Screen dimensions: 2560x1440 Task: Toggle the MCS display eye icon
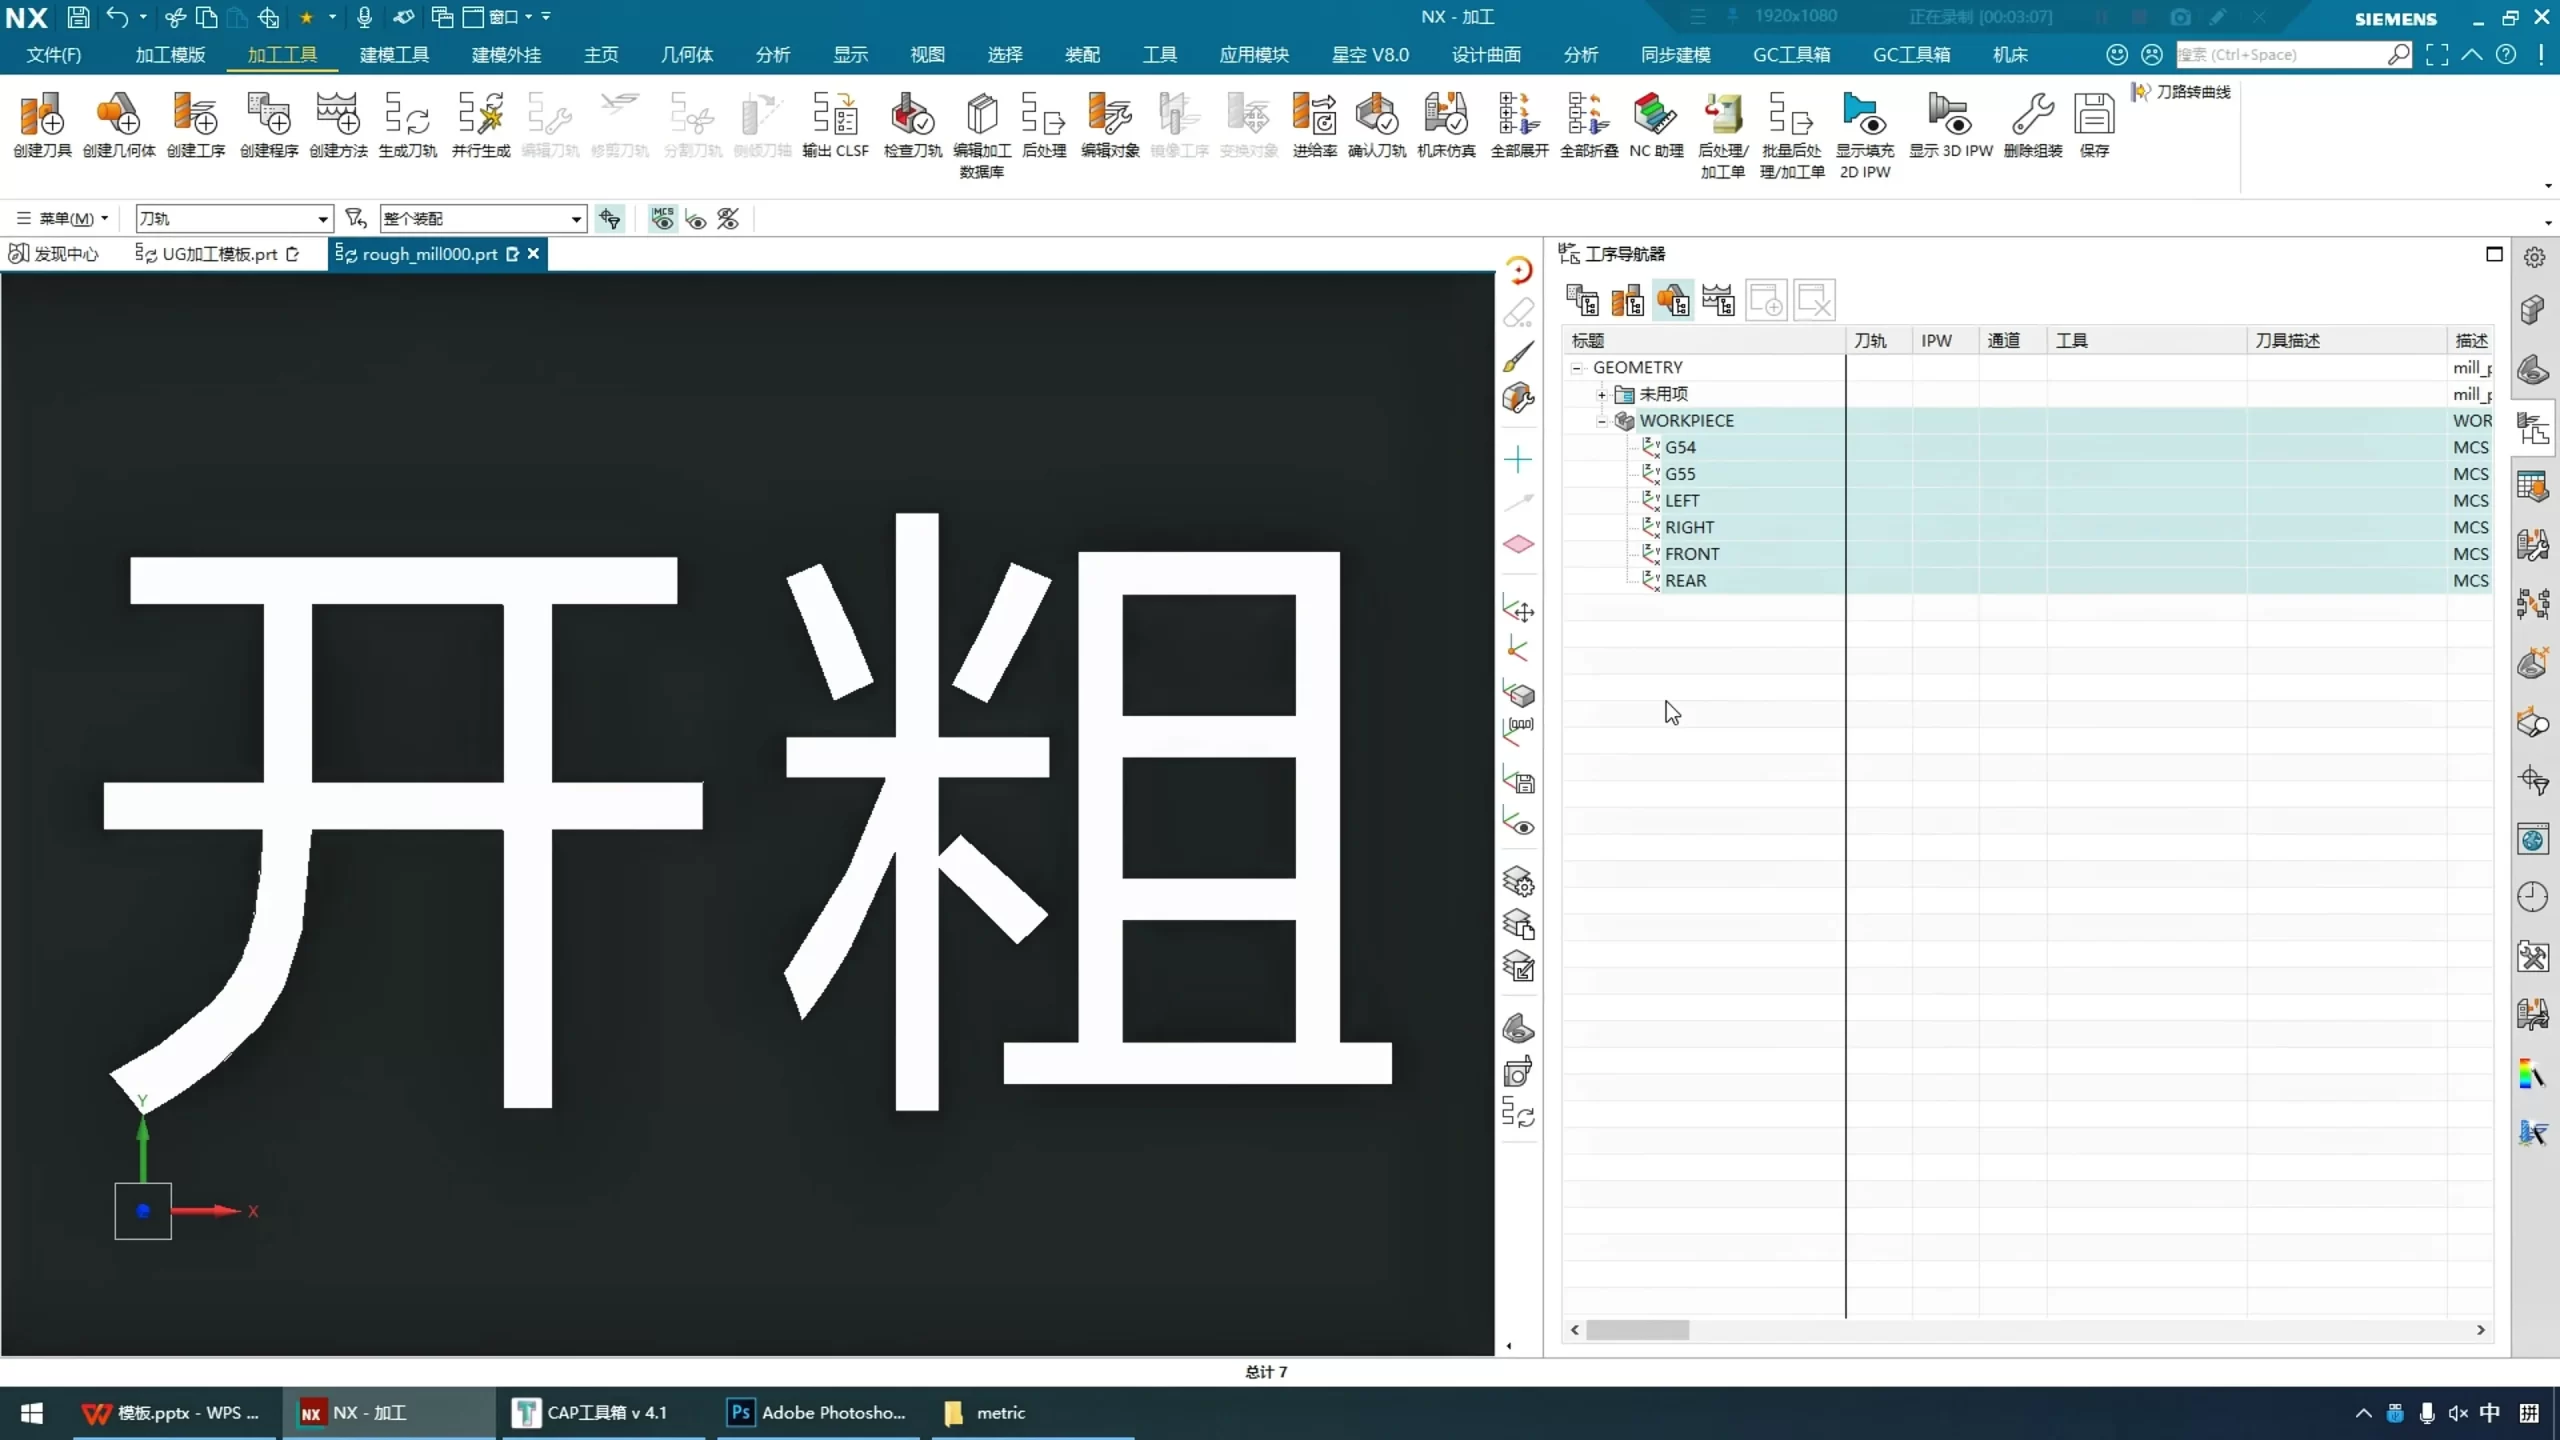[662, 219]
